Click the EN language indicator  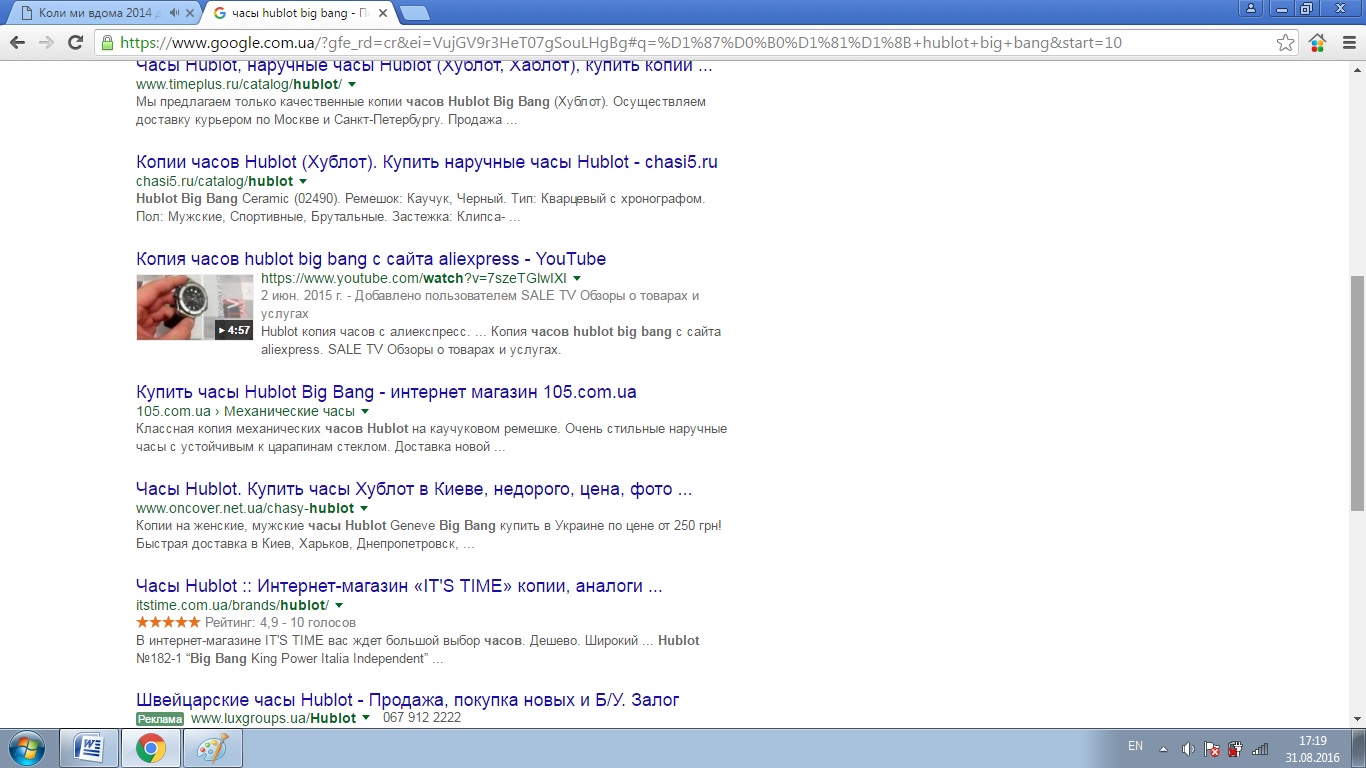(x=1135, y=746)
